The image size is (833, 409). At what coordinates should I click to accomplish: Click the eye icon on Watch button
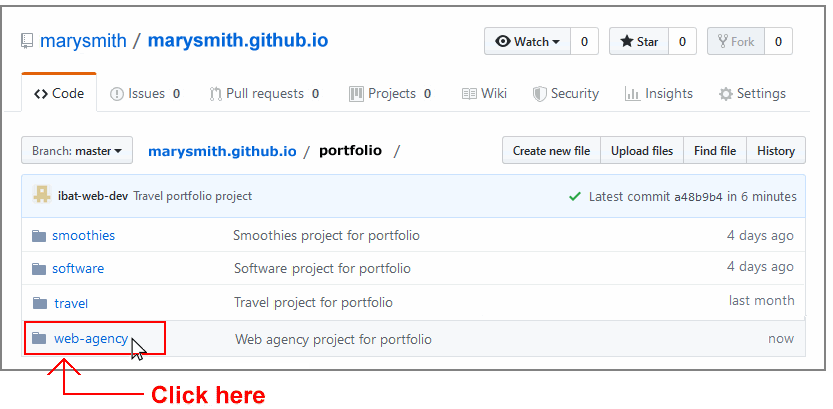(503, 41)
